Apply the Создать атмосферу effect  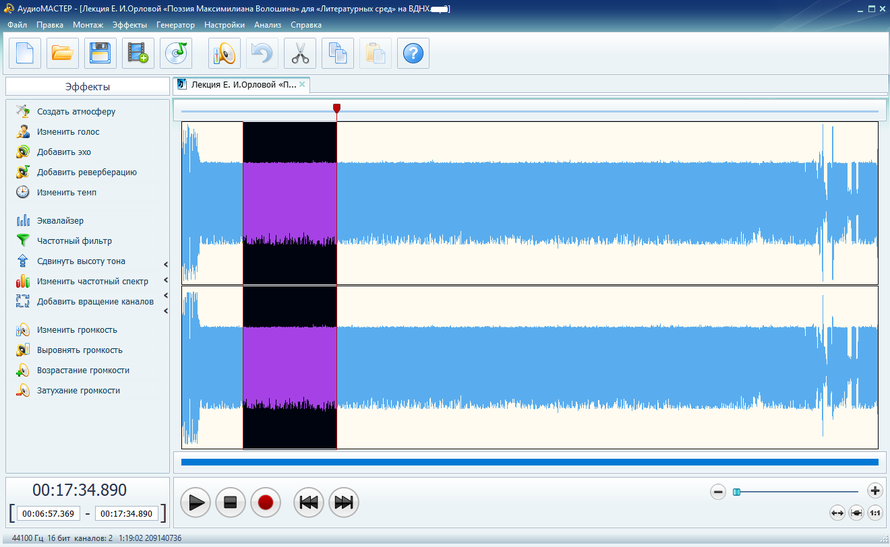click(76, 111)
